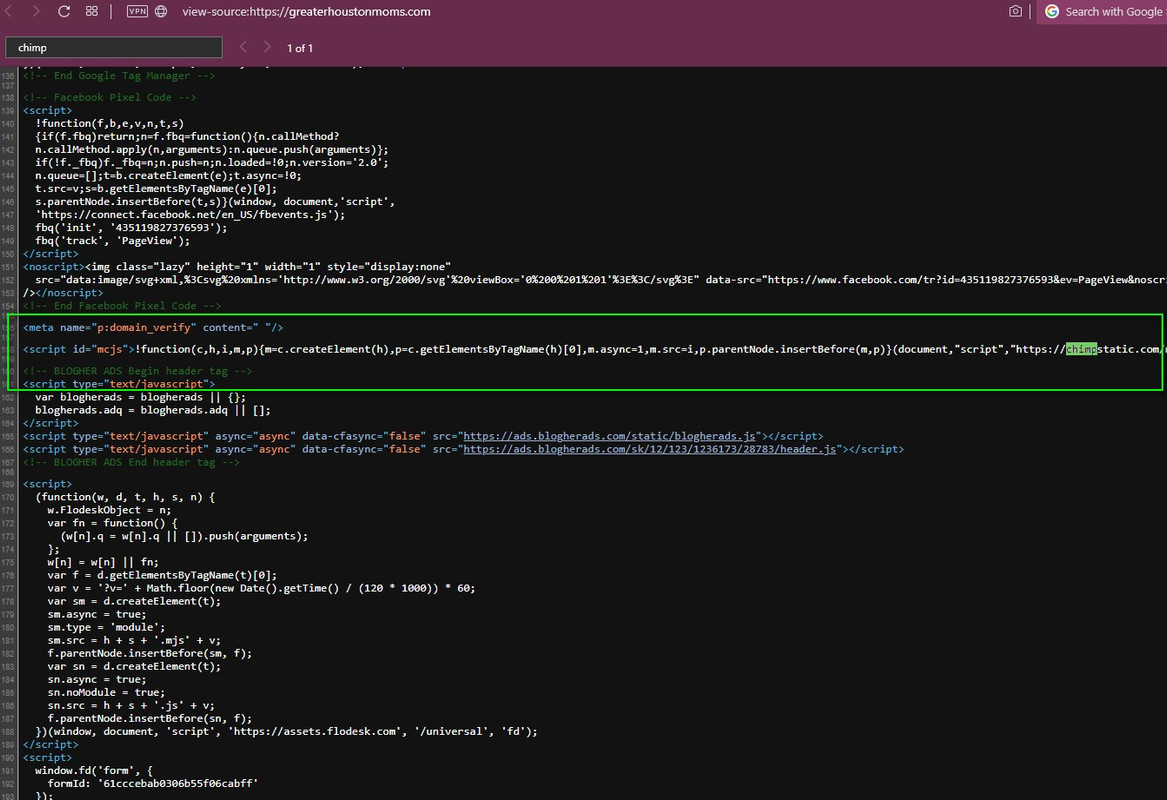
Task: Take a snapshot with the camera icon
Action: click(x=1015, y=11)
